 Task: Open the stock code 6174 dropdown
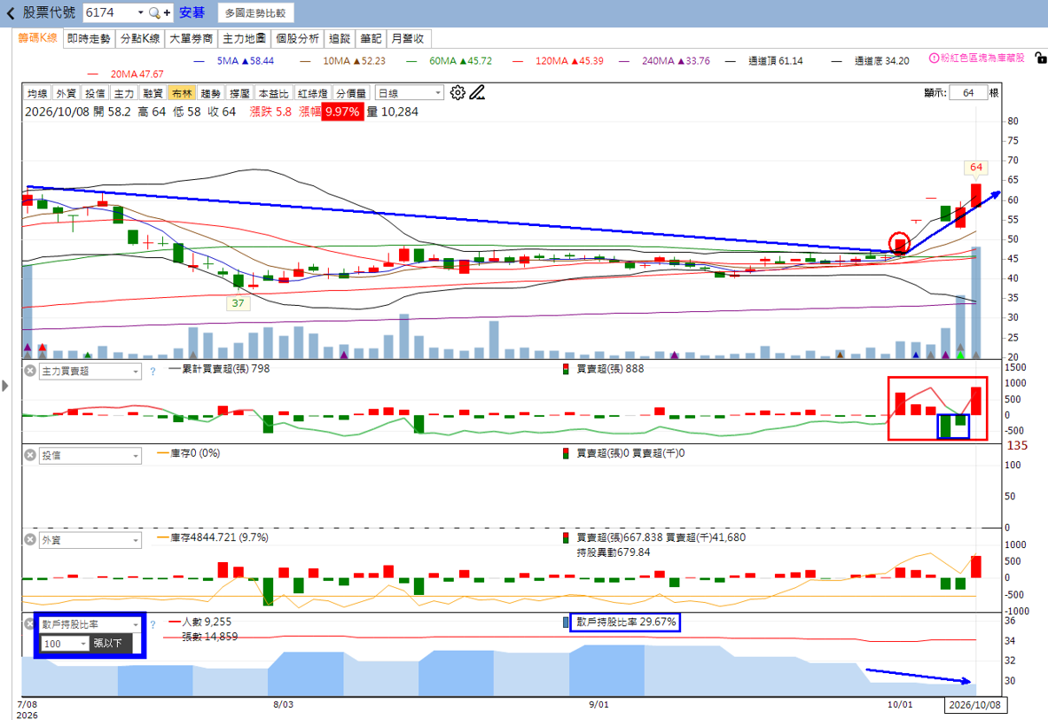tap(140, 13)
